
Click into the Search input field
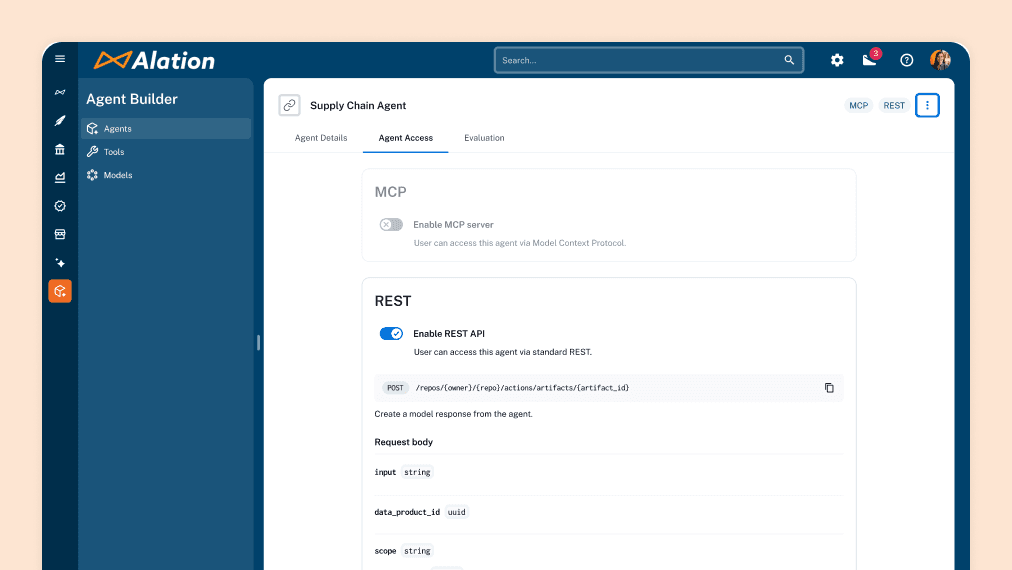tap(640, 60)
